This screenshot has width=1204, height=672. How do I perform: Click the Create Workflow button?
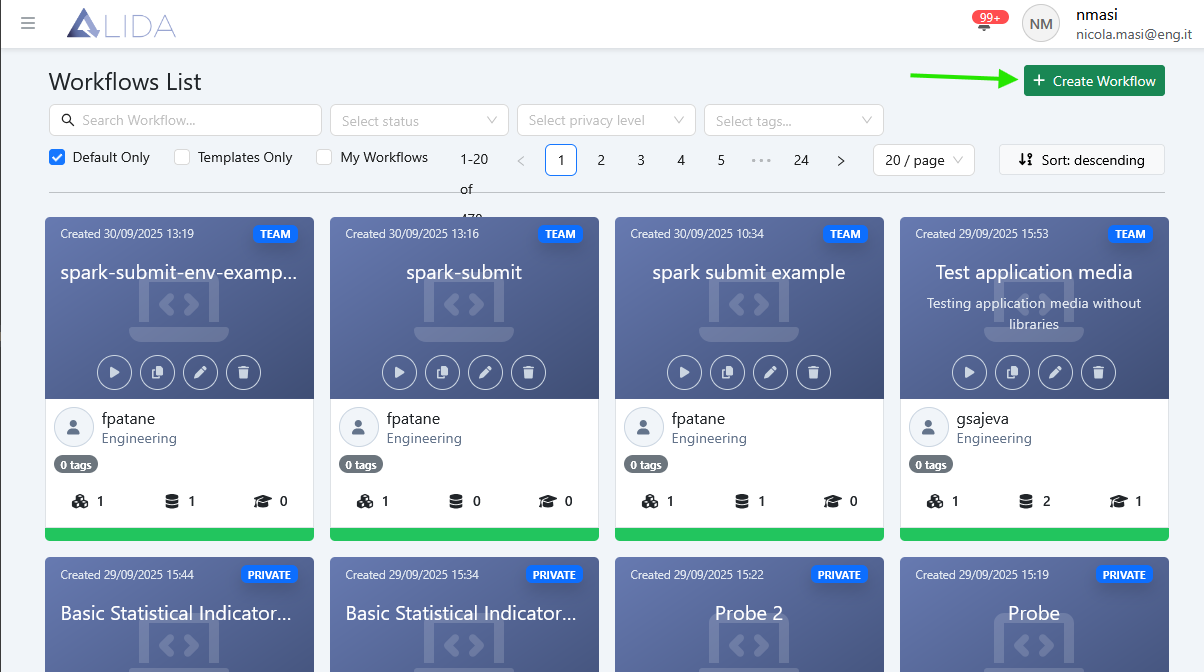point(1094,80)
